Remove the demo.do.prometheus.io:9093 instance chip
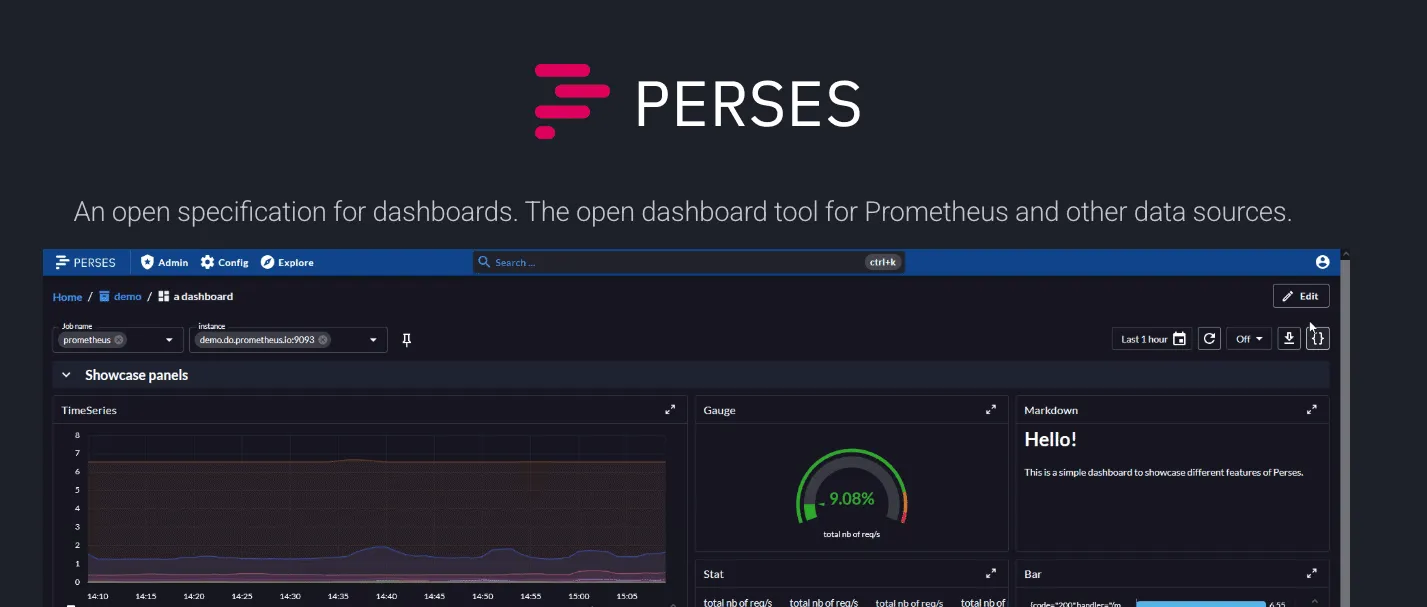 coord(323,340)
